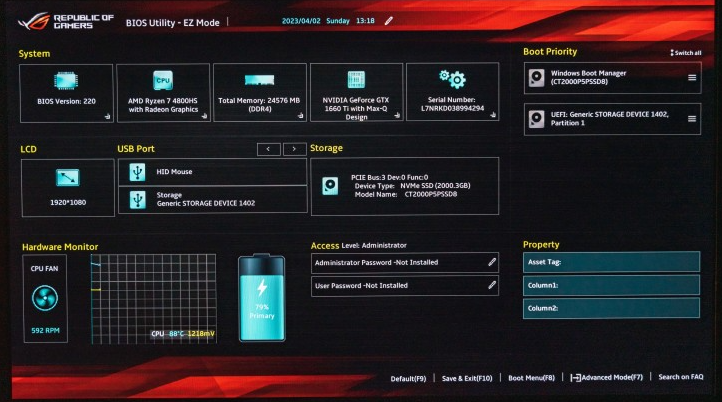Select the Asset Tag field
The image size is (722, 402).
pyautogui.click(x=611, y=262)
